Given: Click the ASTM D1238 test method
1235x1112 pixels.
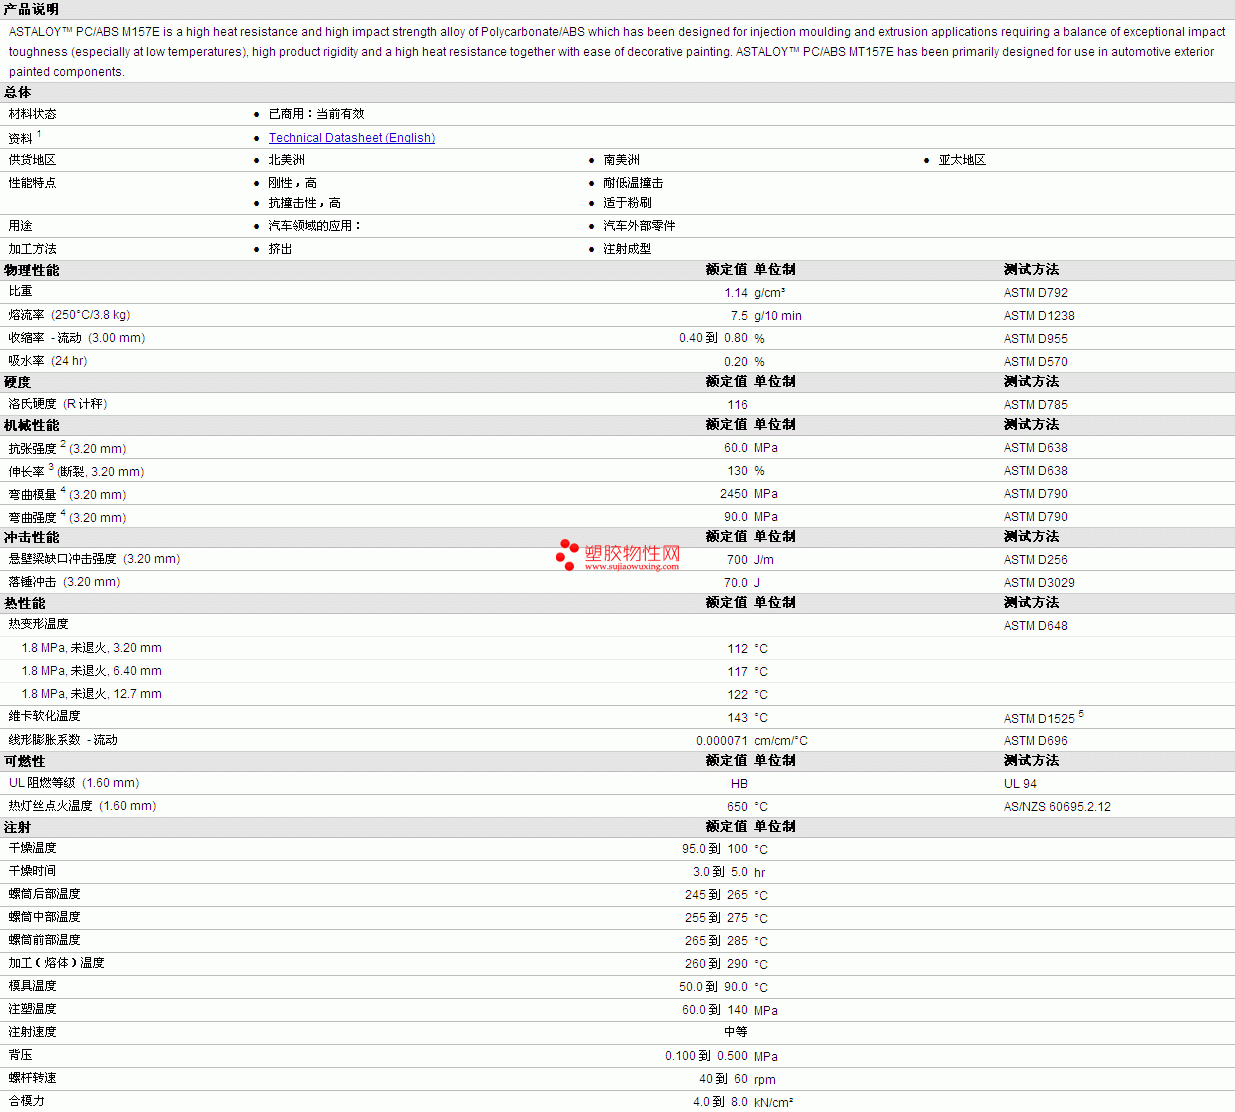Looking at the screenshot, I should point(1039,316).
